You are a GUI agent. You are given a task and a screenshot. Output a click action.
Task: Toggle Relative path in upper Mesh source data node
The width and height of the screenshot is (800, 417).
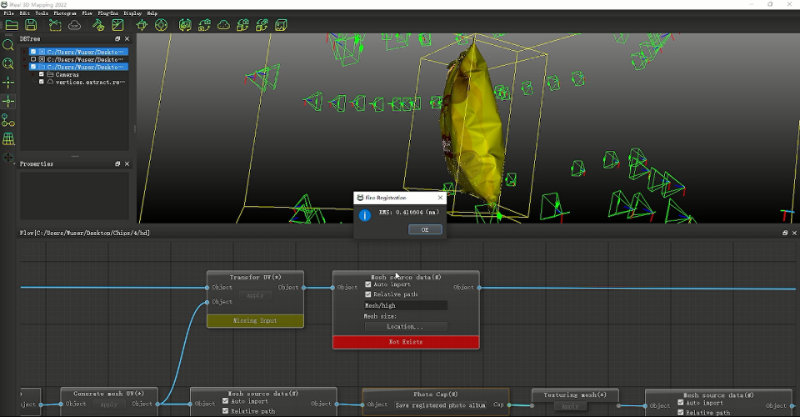(368, 295)
